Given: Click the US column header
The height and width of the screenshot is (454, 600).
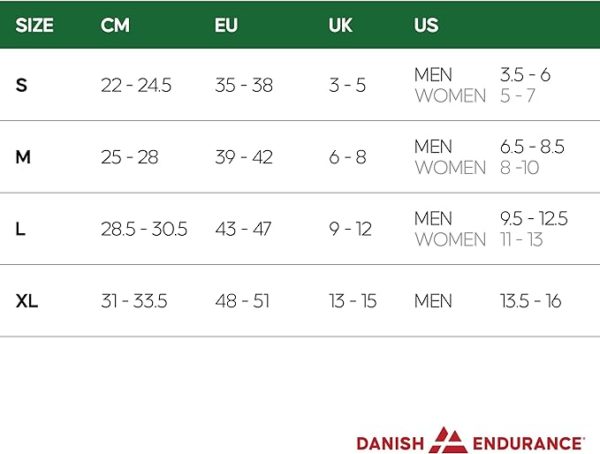Looking at the screenshot, I should tap(426, 26).
